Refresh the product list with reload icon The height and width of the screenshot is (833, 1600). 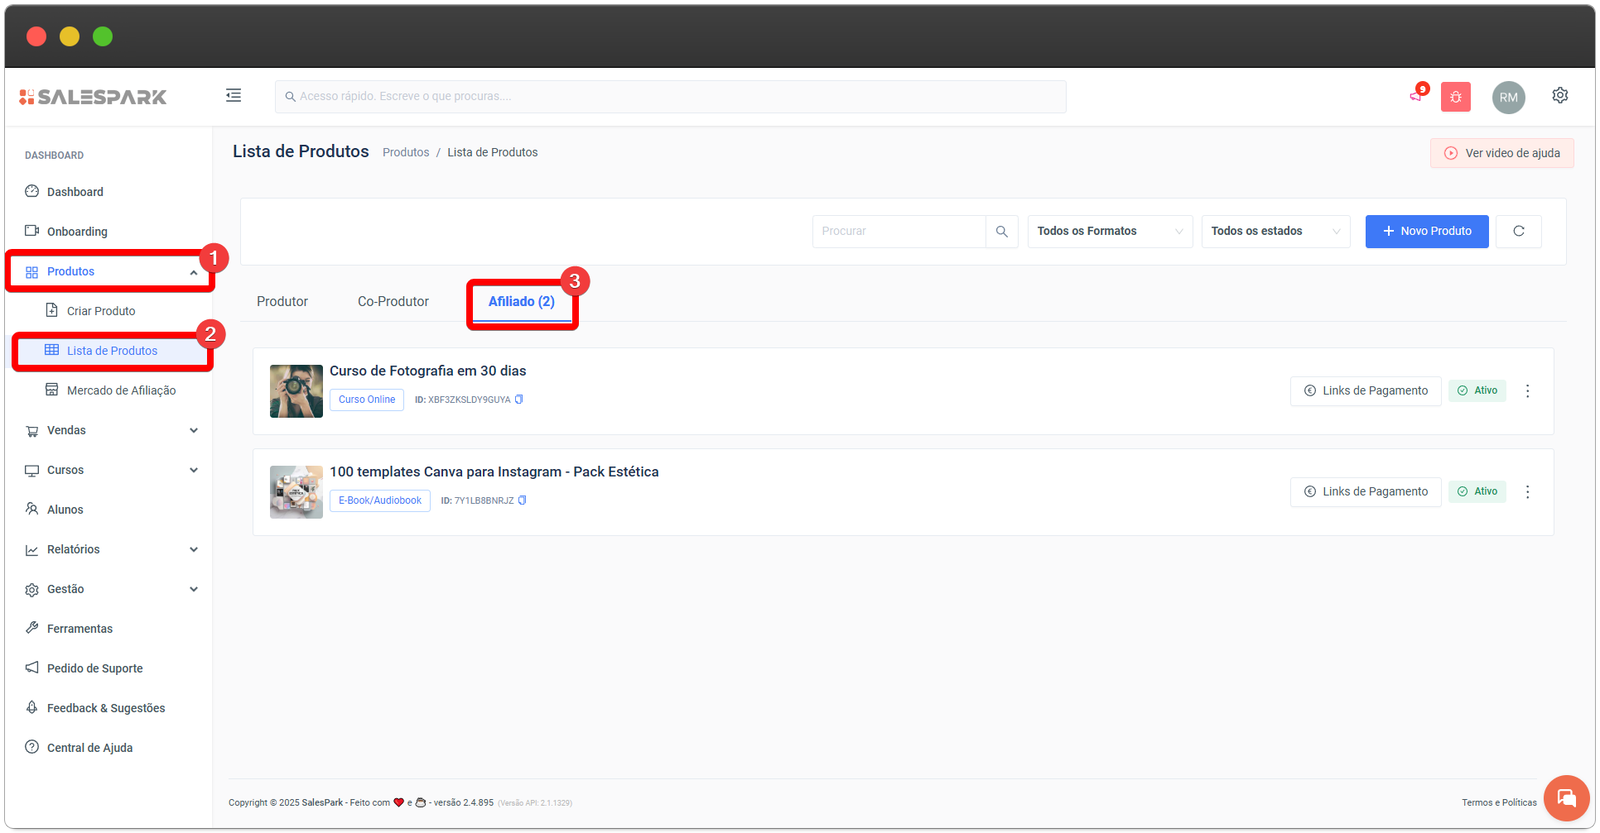[x=1518, y=232]
